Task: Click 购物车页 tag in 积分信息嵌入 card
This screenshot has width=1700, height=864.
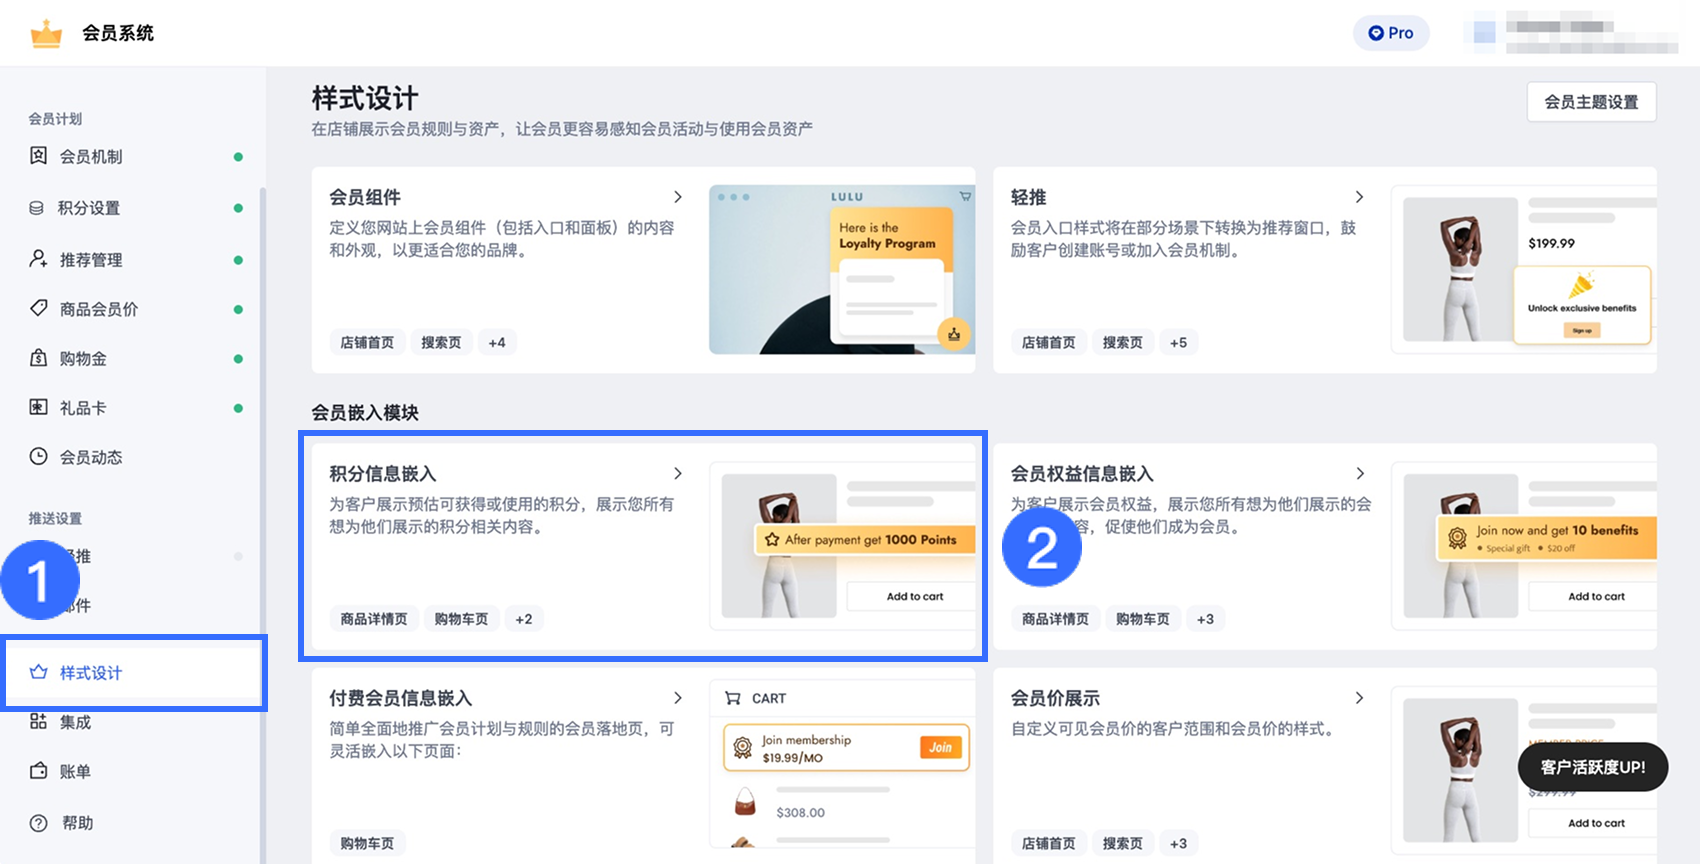Action: click(x=461, y=619)
